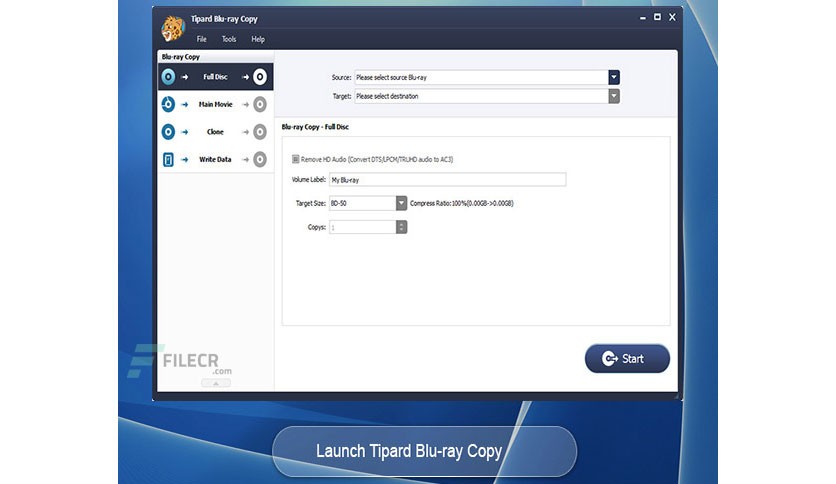The image size is (836, 484).
Task: Expand the Target Size BD-50 dropdown
Action: tap(401, 203)
